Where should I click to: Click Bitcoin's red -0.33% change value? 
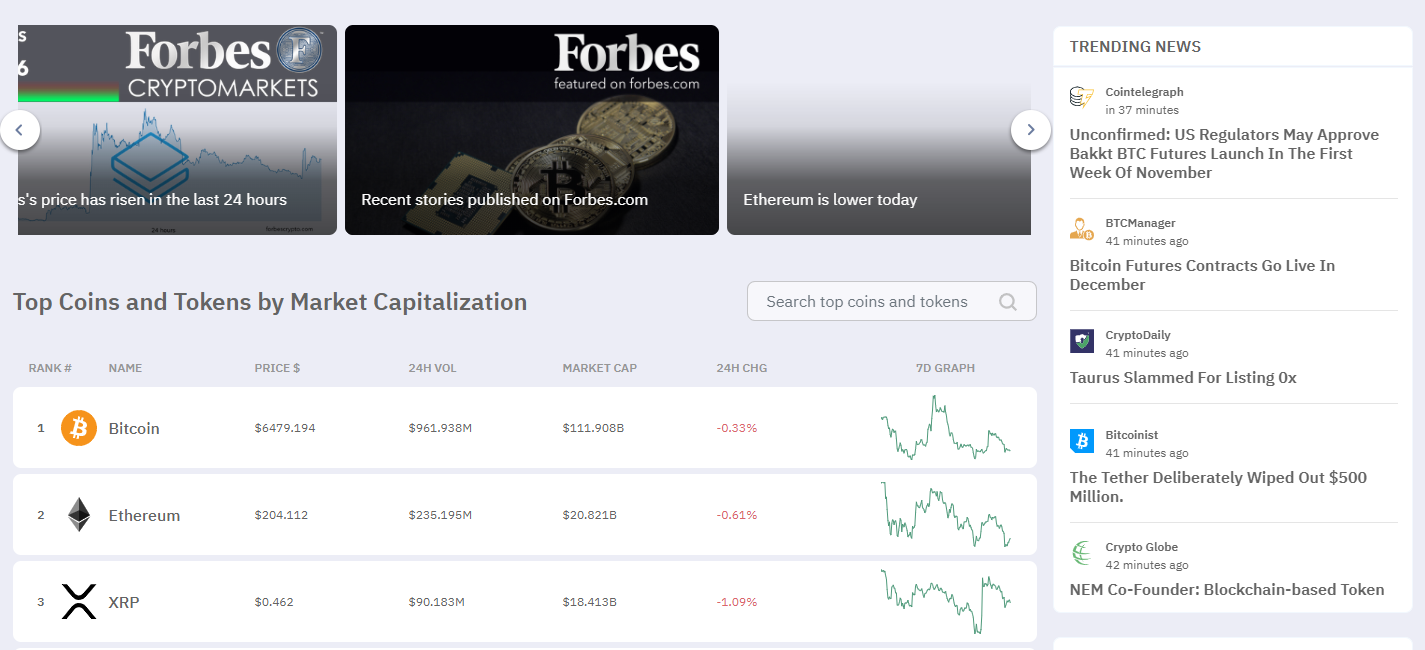(x=737, y=427)
